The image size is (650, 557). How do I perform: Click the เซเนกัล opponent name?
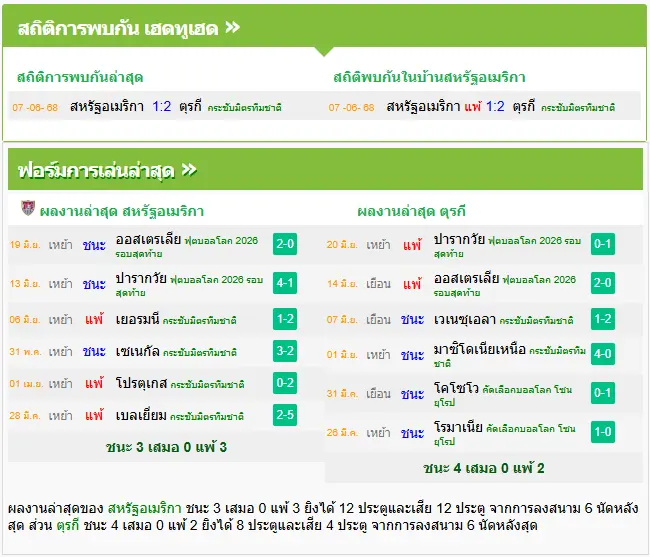[x=138, y=351]
